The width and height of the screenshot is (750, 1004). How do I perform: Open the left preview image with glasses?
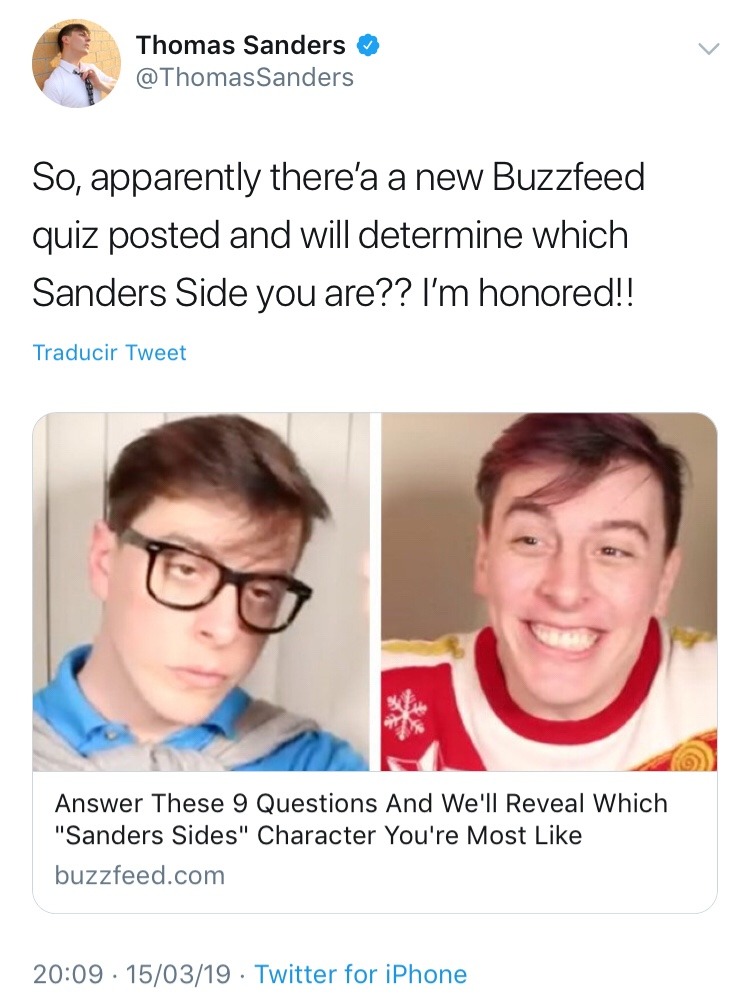coord(201,591)
